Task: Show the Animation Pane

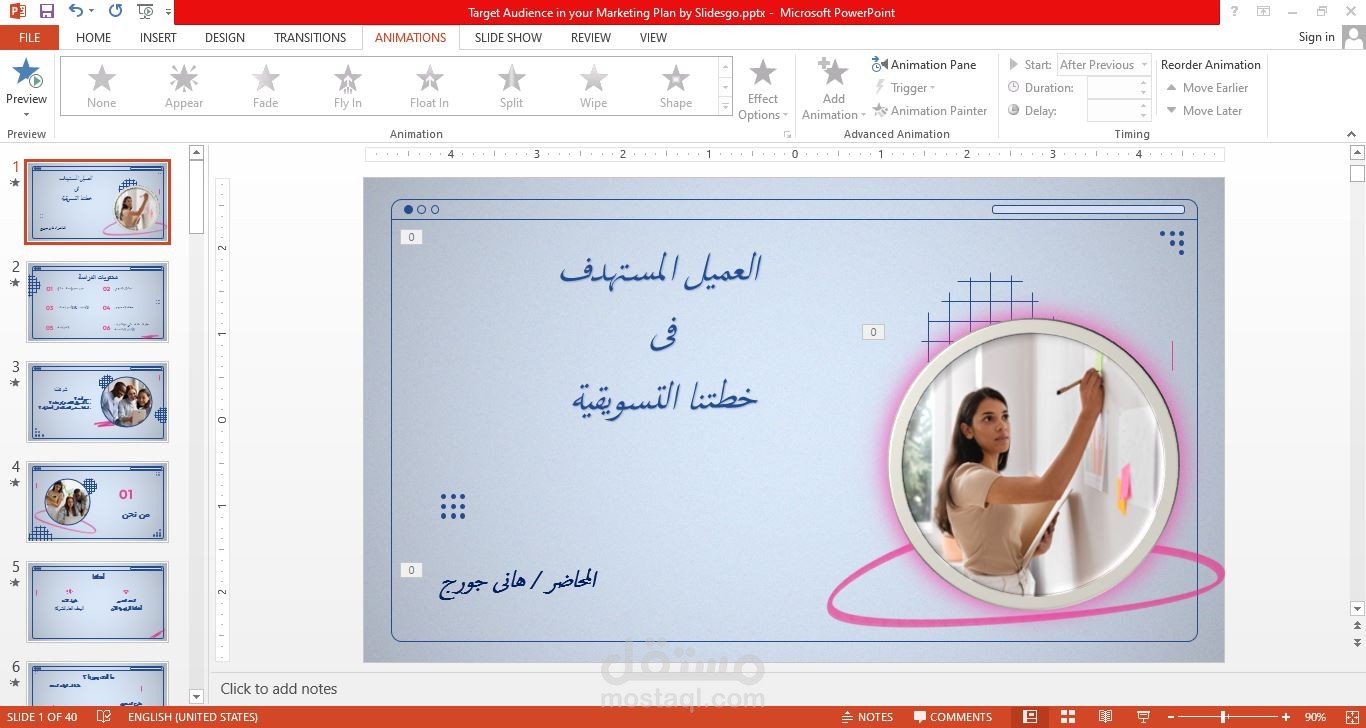Action: [x=924, y=64]
